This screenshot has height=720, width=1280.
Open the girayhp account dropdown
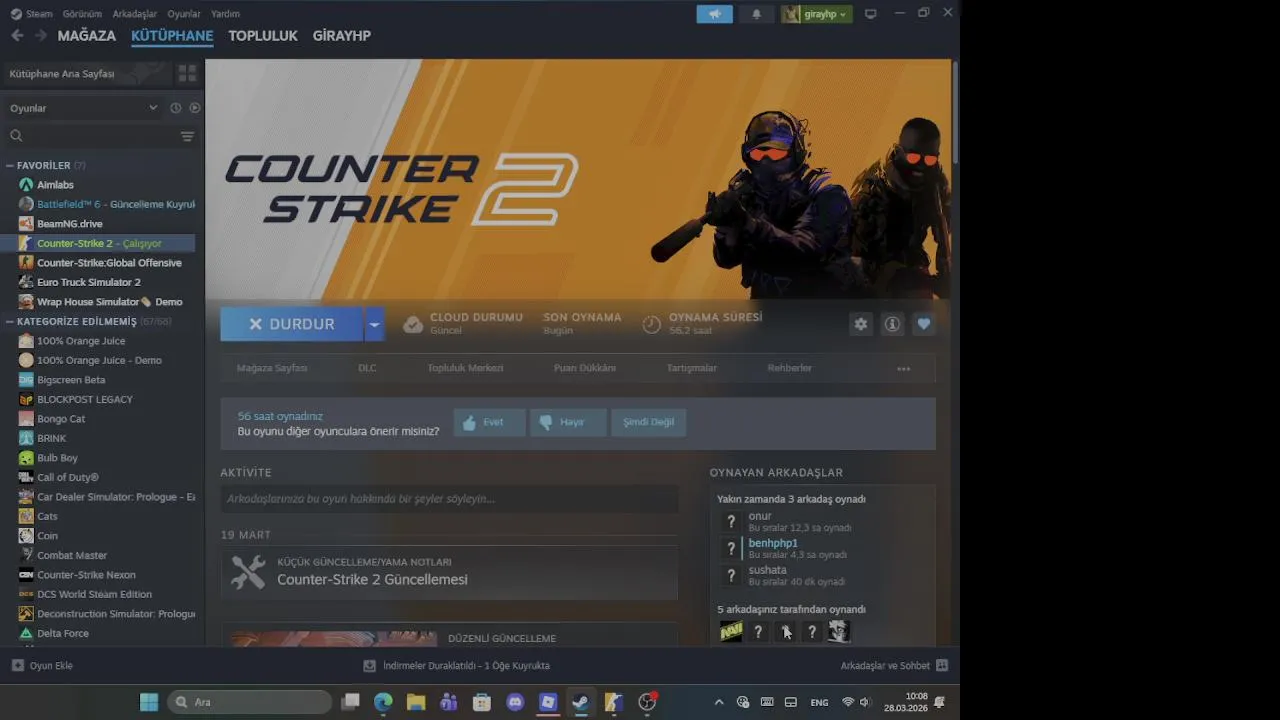(816, 14)
